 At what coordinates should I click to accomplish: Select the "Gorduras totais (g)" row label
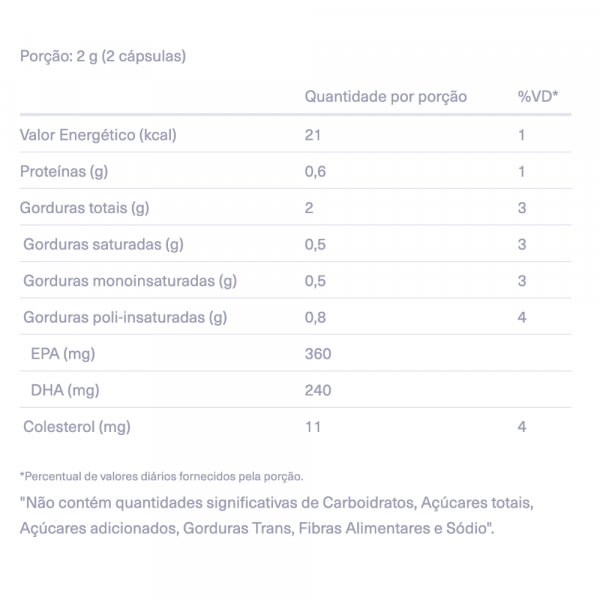pyautogui.click(x=84, y=208)
